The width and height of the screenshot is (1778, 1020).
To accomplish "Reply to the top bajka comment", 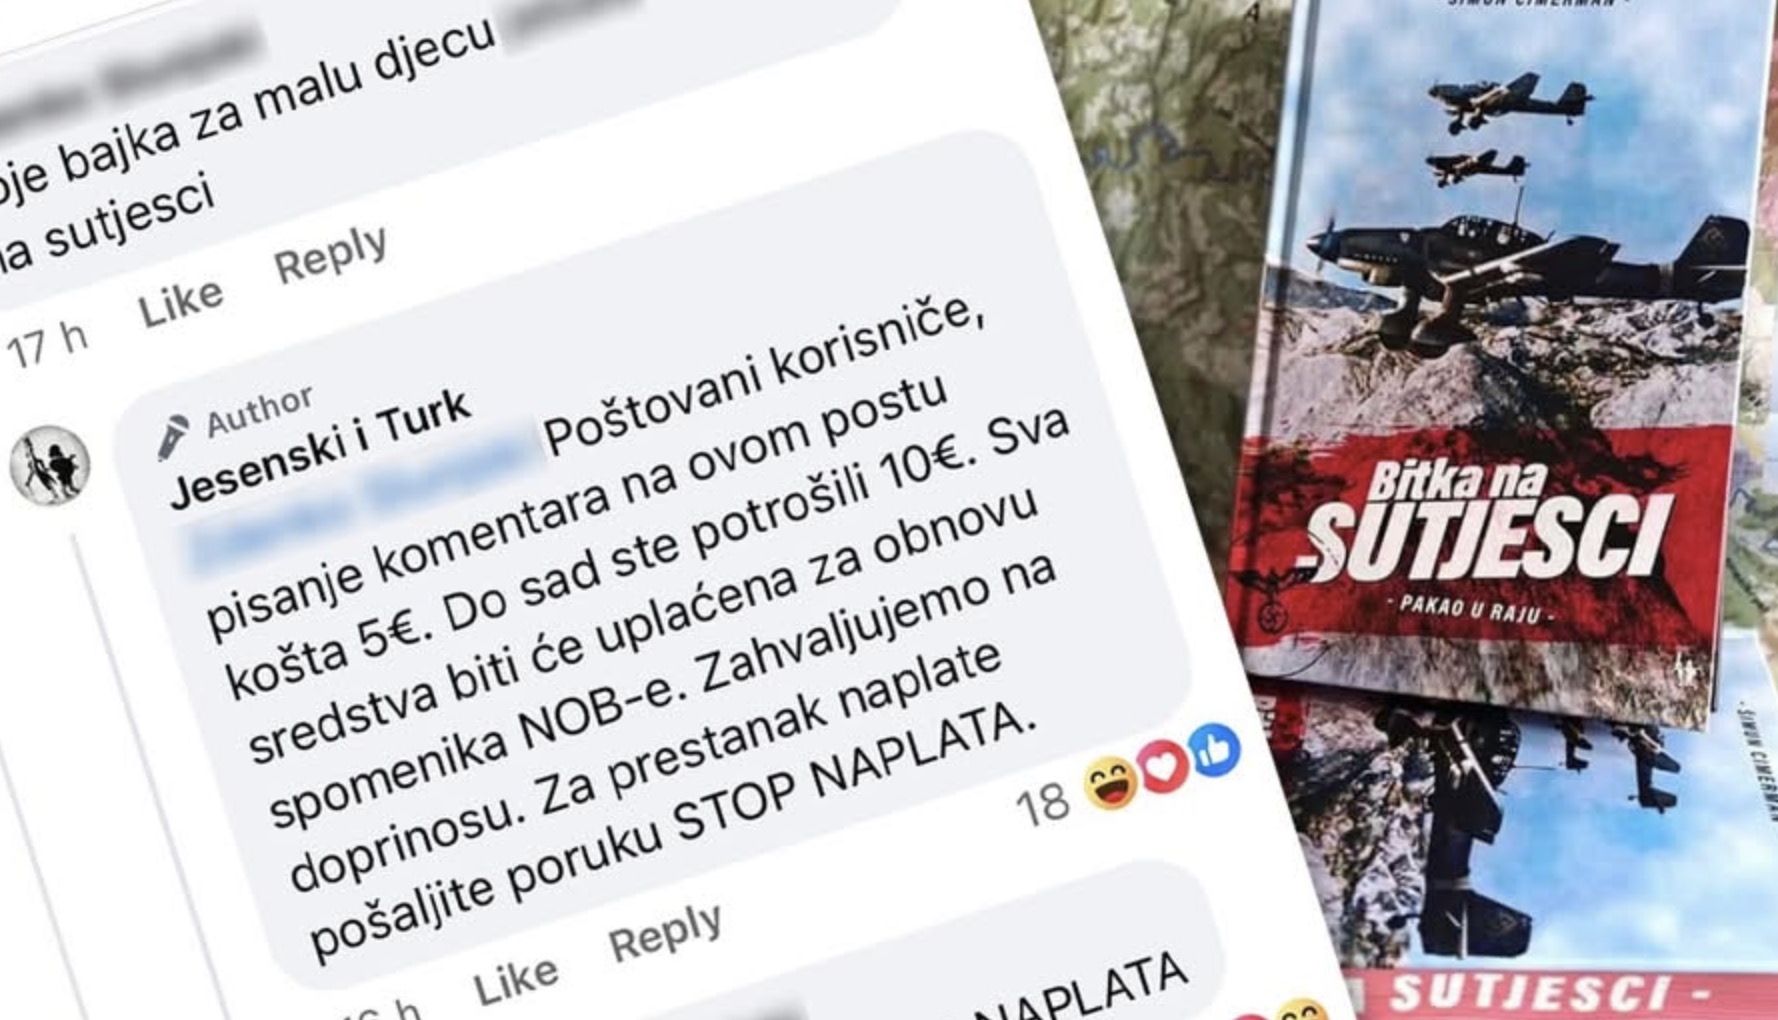I will (331, 254).
